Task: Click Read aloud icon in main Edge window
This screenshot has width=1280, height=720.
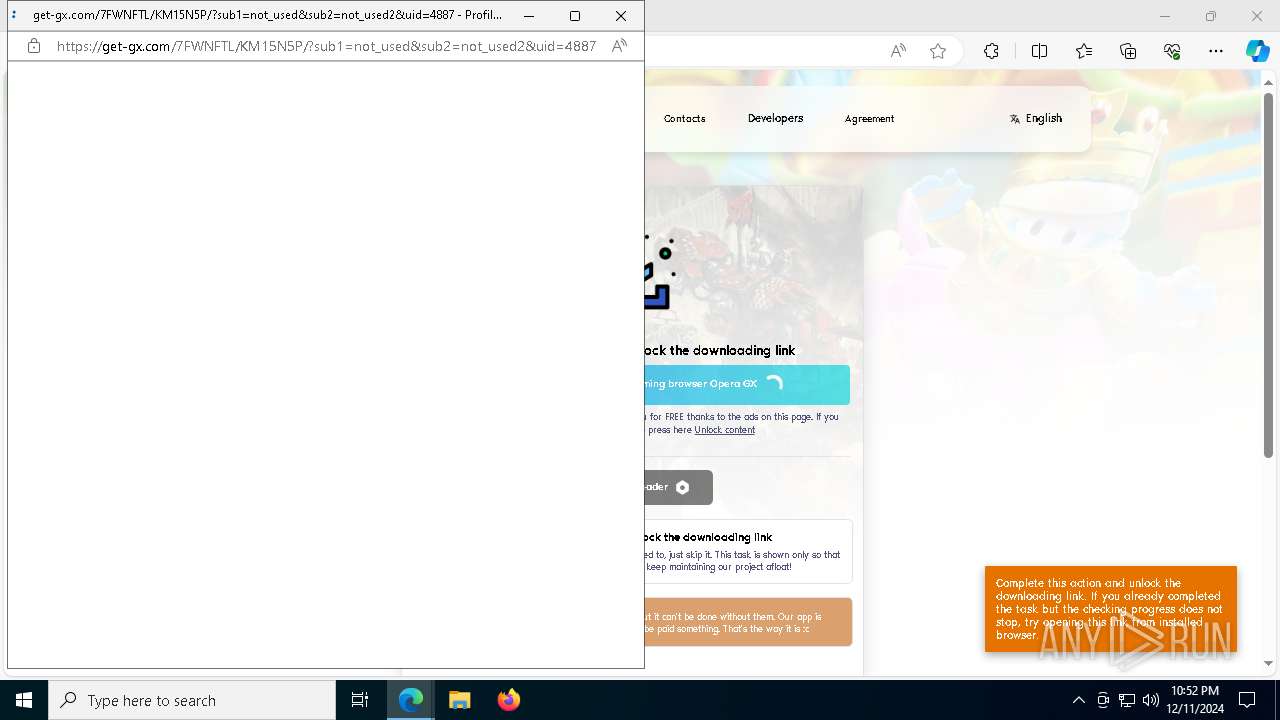Action: point(898,51)
